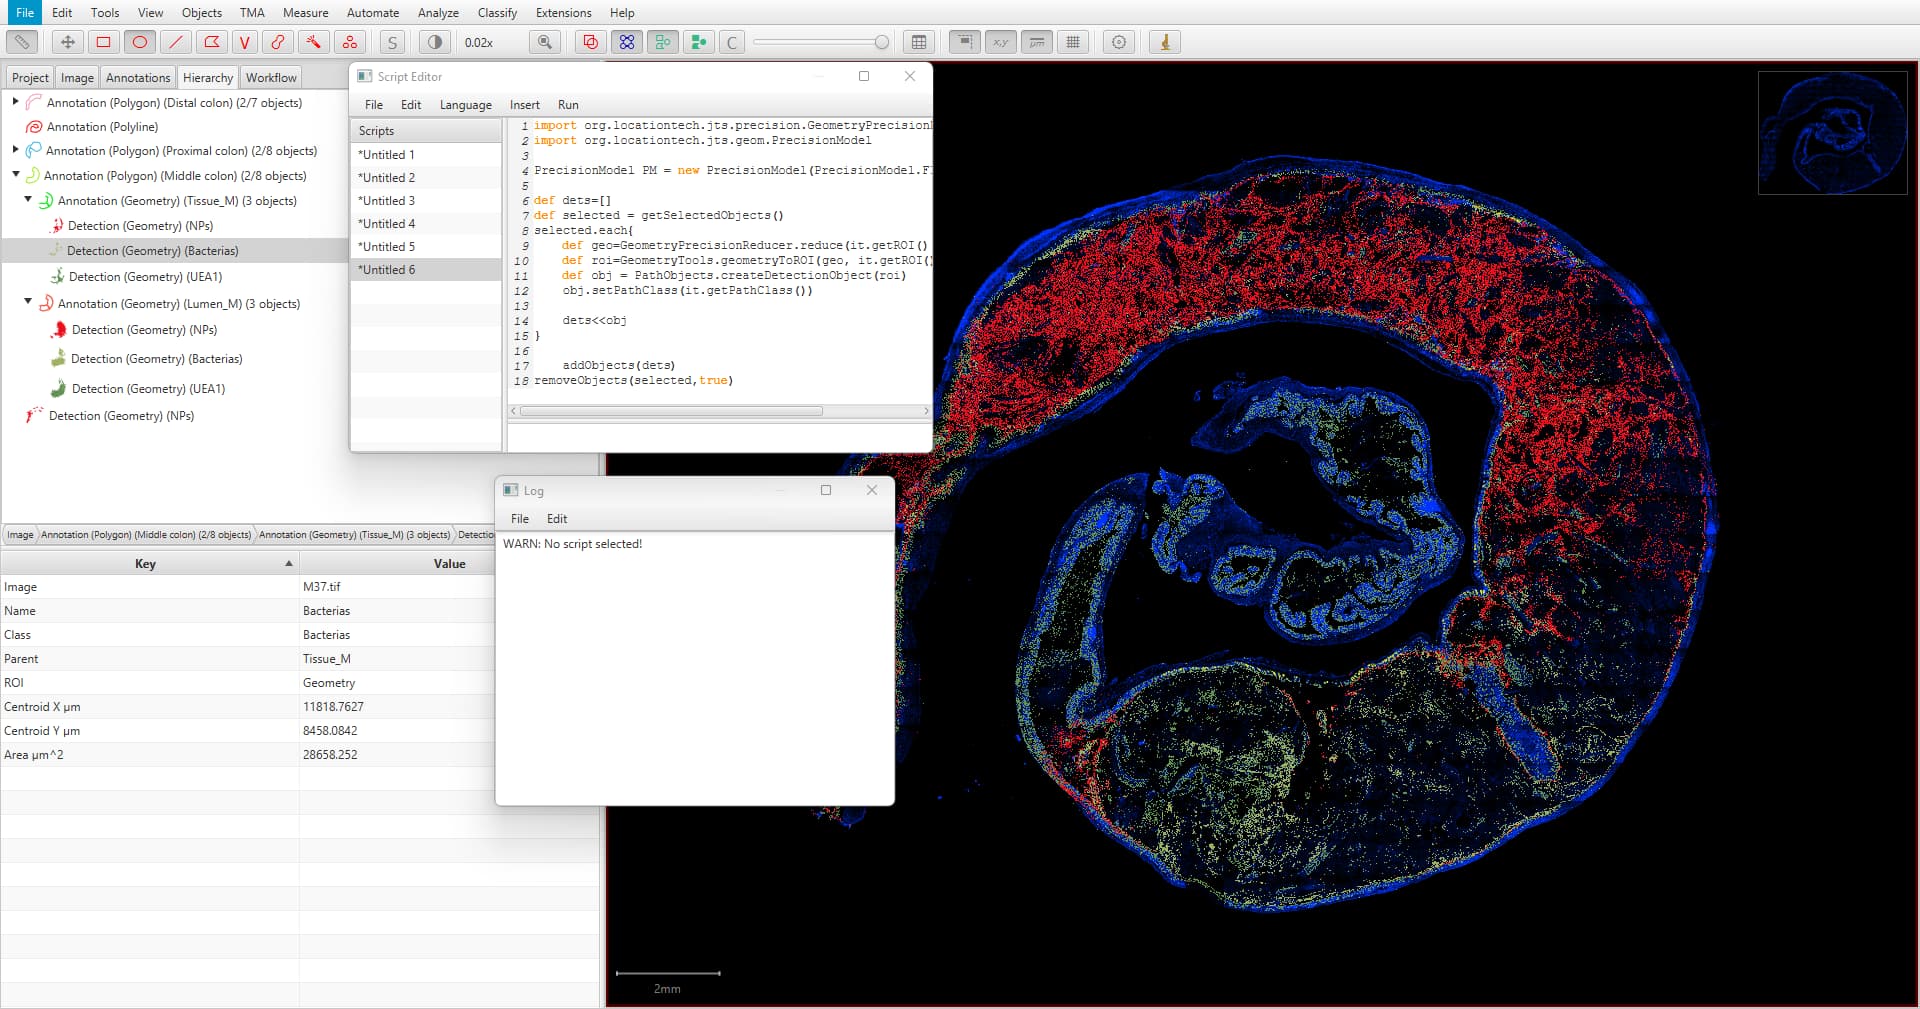Expand the Distal colon annotation

pyautogui.click(x=14, y=101)
